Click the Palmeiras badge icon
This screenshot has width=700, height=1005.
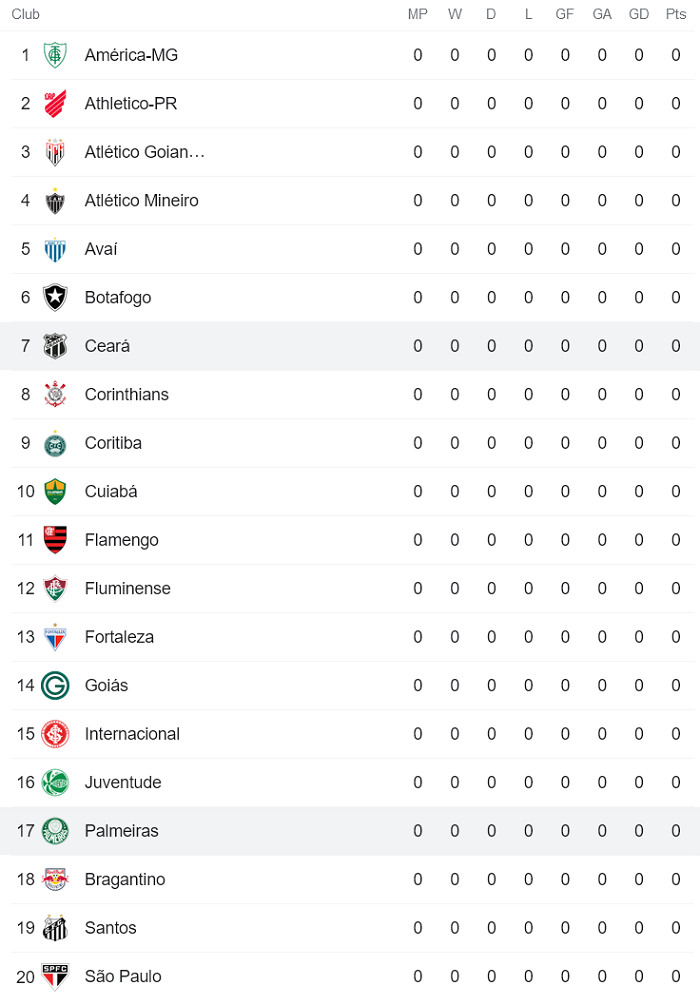[55, 831]
